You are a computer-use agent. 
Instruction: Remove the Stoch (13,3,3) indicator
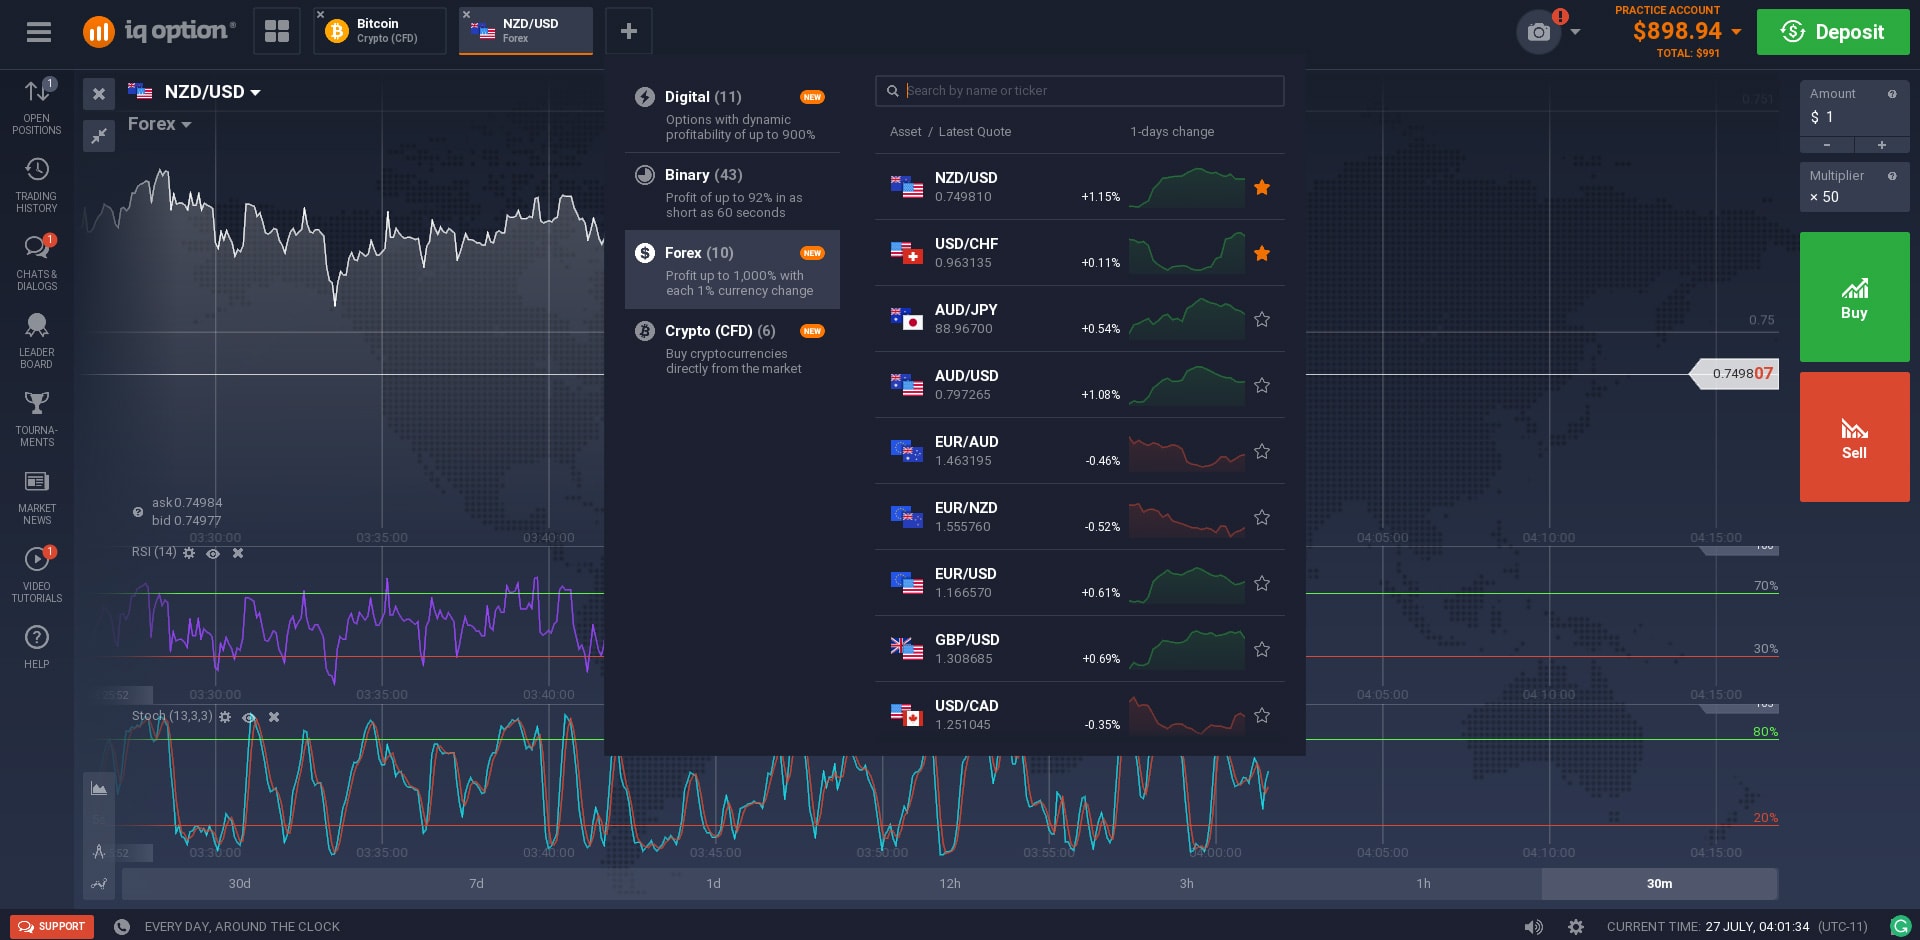pyautogui.click(x=274, y=717)
